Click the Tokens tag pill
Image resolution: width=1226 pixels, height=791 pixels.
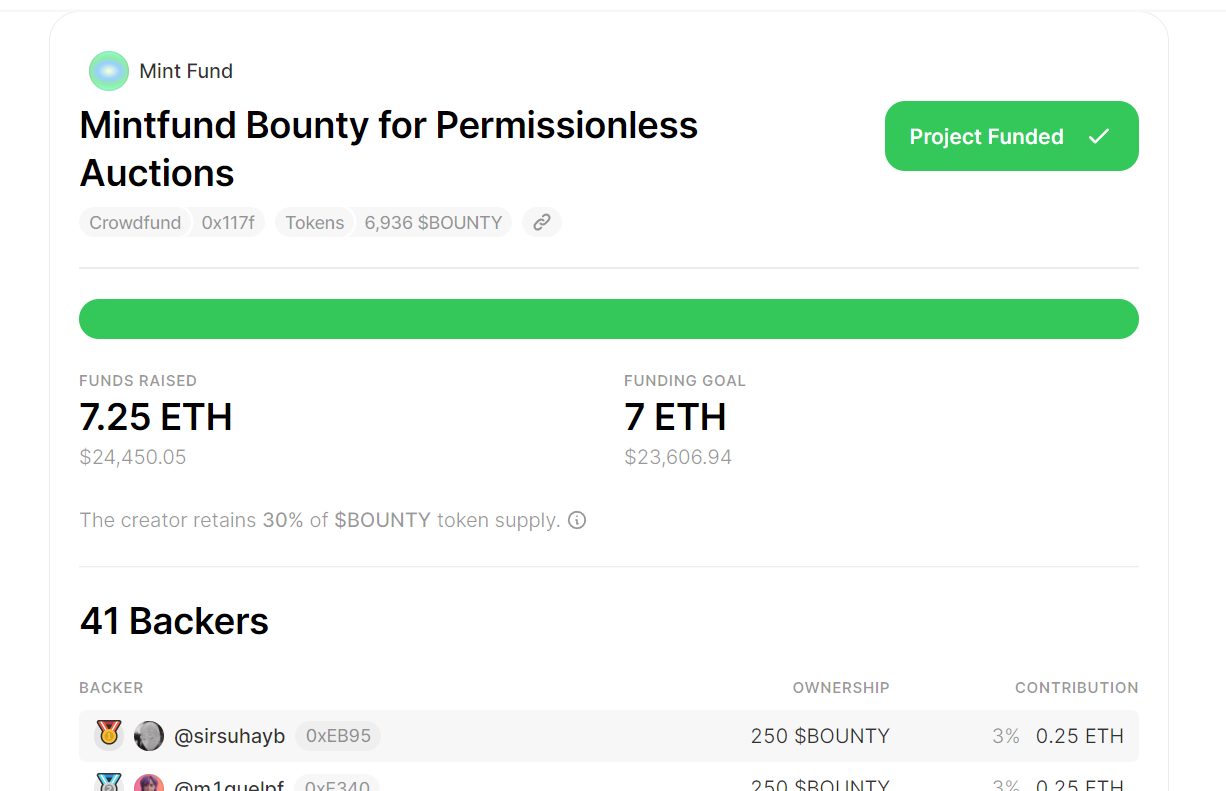coord(314,222)
